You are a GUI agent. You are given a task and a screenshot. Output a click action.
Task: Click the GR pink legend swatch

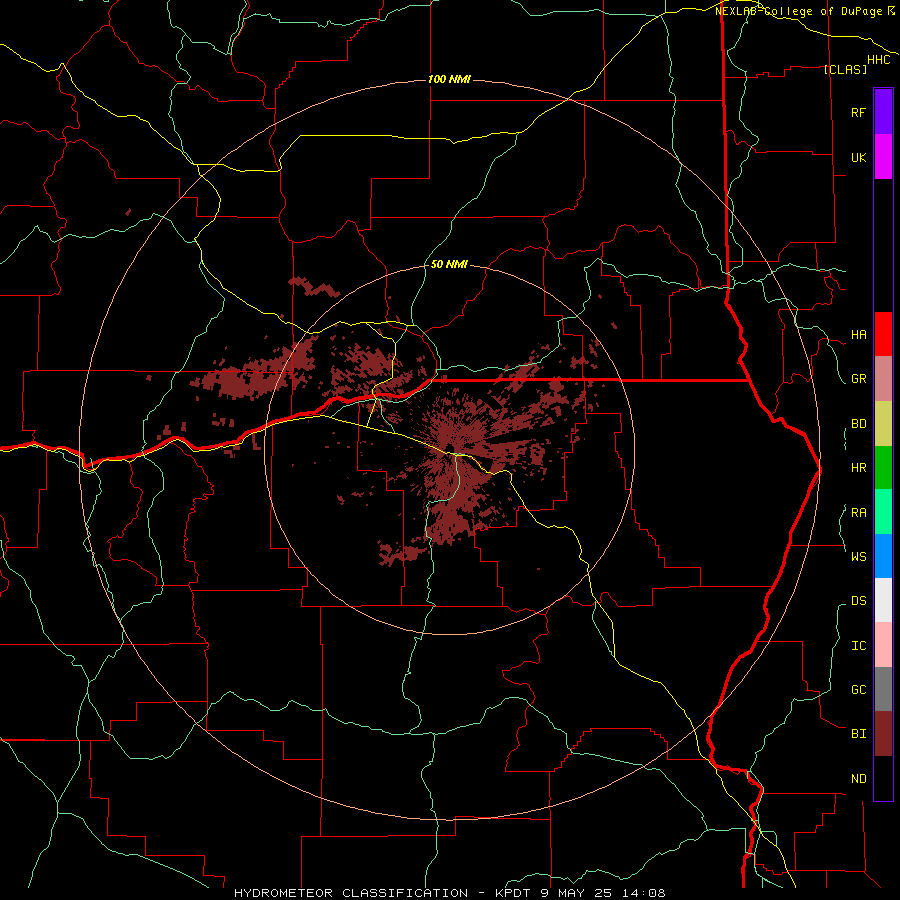click(x=883, y=379)
